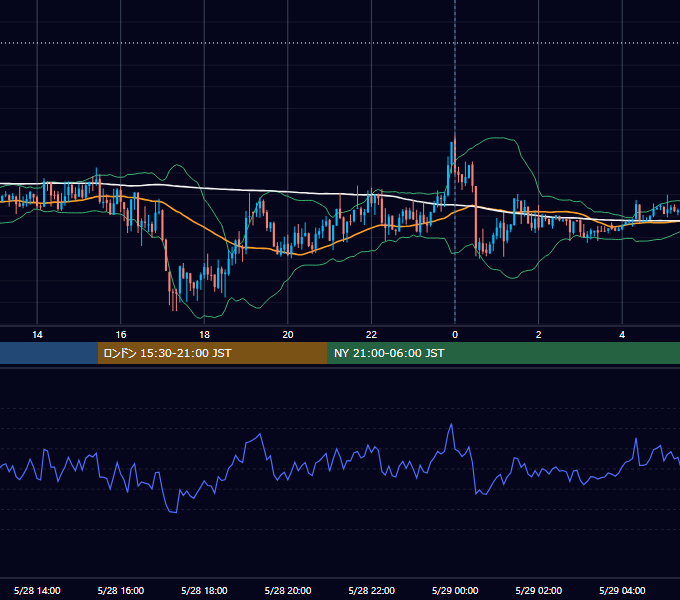Click the 5/28 18:00 date label
The width and height of the screenshot is (680, 600).
pos(204,590)
